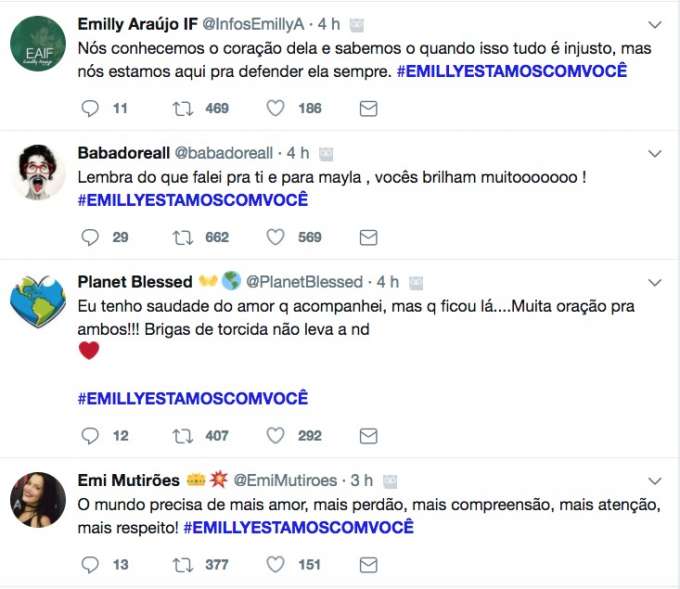Click the @InfosEmillyA handle

[x=258, y=23]
